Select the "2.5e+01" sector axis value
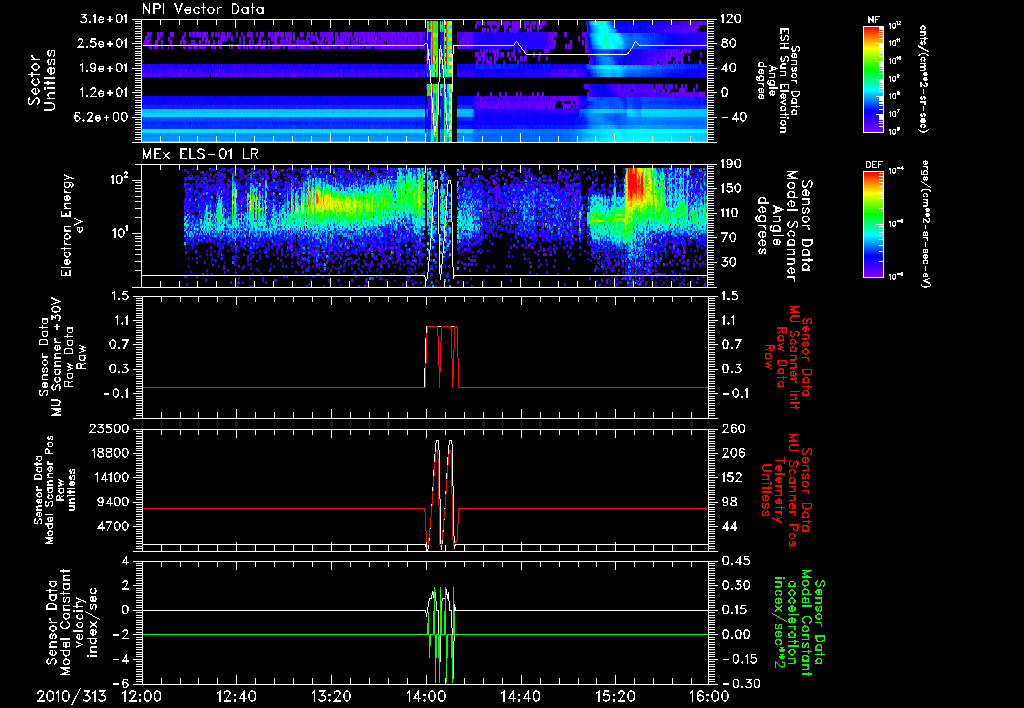The image size is (1024, 708). coord(103,43)
